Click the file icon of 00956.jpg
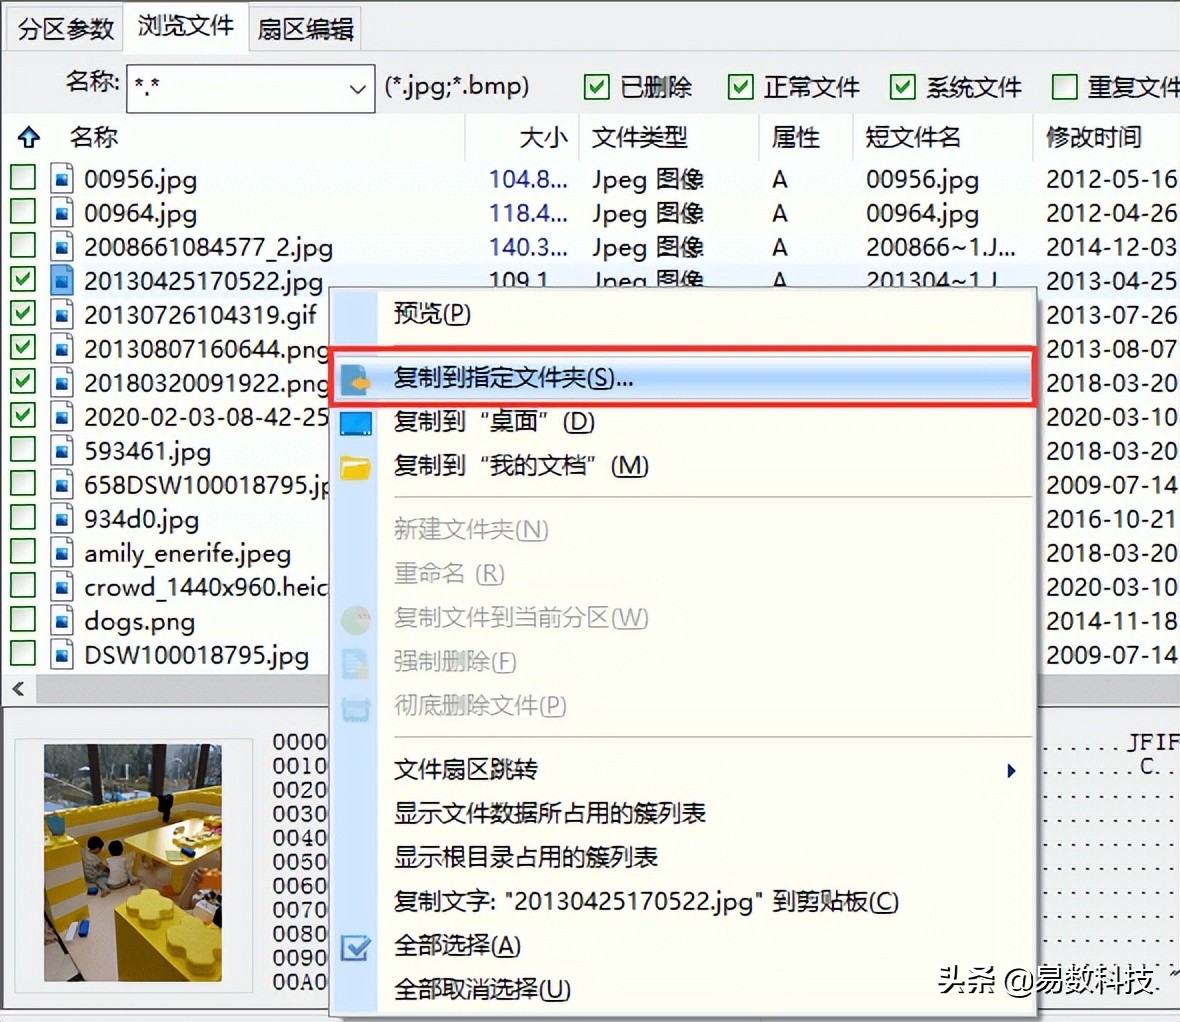 [62, 179]
